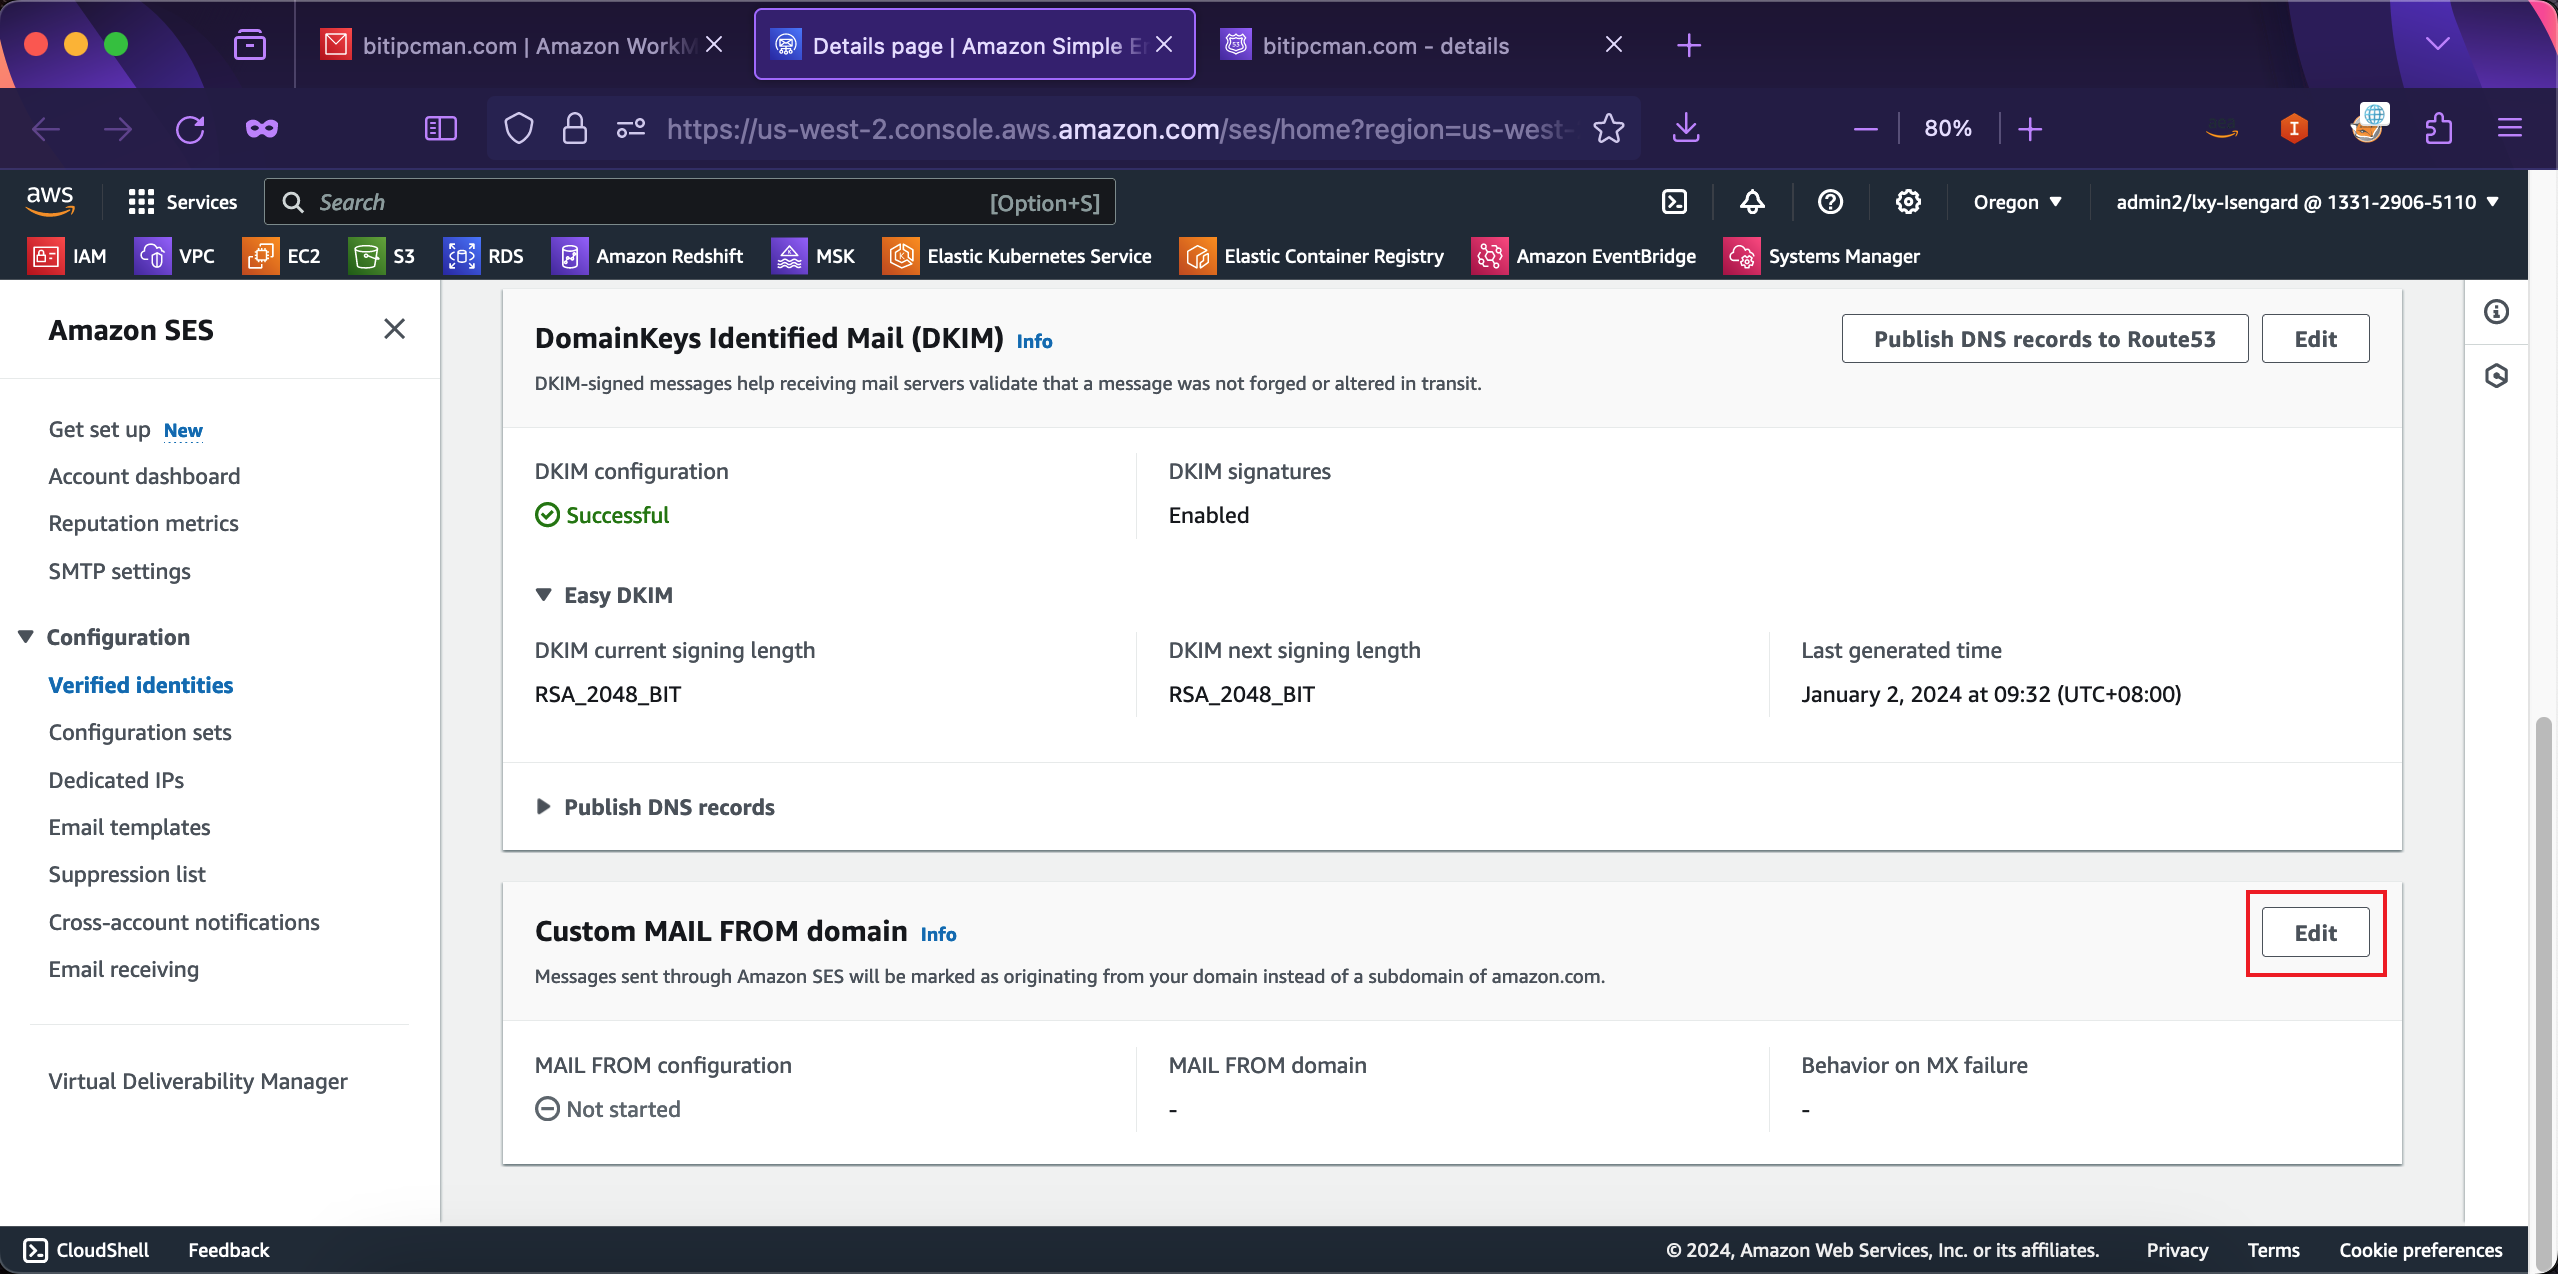Close the Amazon SES navigation panel
The width and height of the screenshot is (2558, 1274).
[x=394, y=329]
